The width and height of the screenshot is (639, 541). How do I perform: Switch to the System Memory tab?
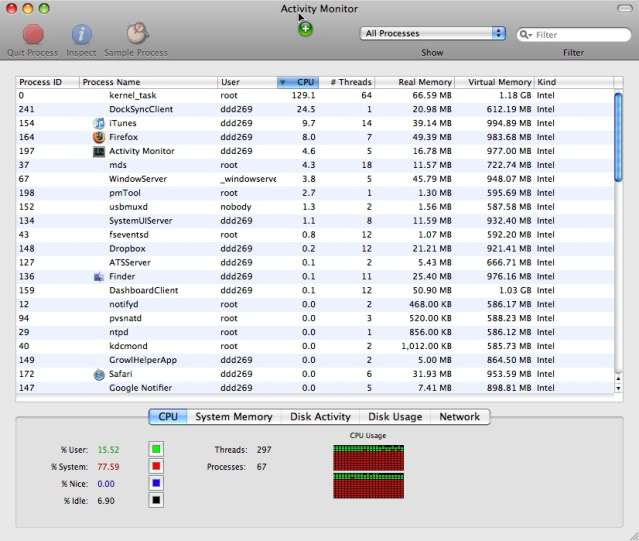234,417
